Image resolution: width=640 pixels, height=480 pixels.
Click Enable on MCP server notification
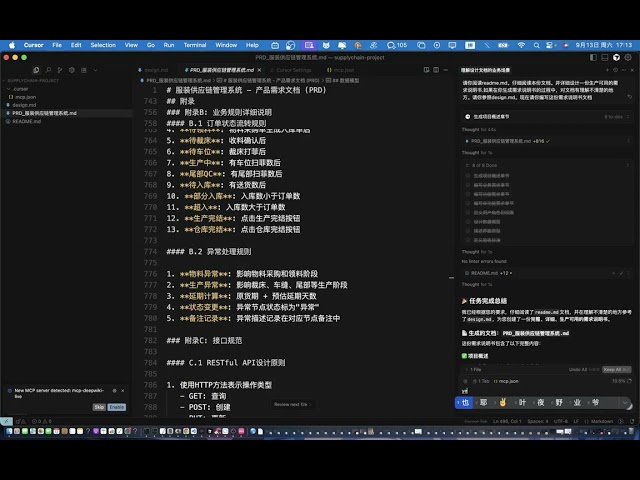117,407
